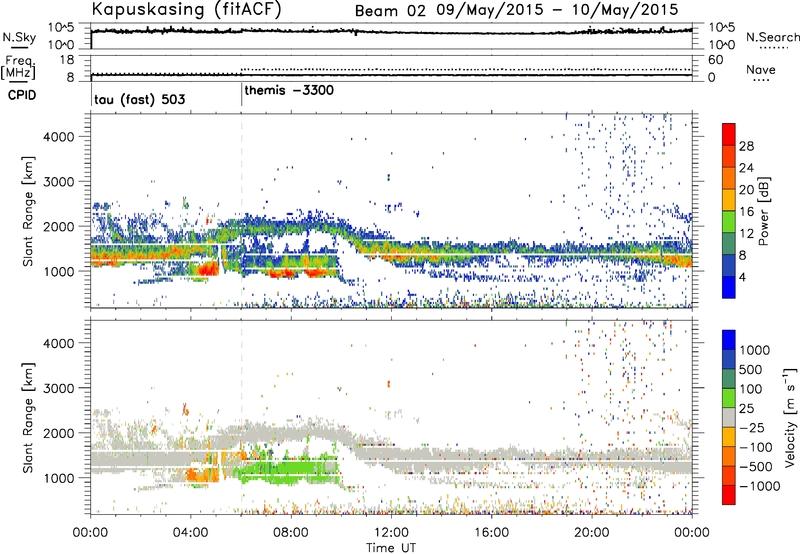Click the 'tau (fast) 503' CPID text
This screenshot has height=554, width=800.
pos(140,99)
